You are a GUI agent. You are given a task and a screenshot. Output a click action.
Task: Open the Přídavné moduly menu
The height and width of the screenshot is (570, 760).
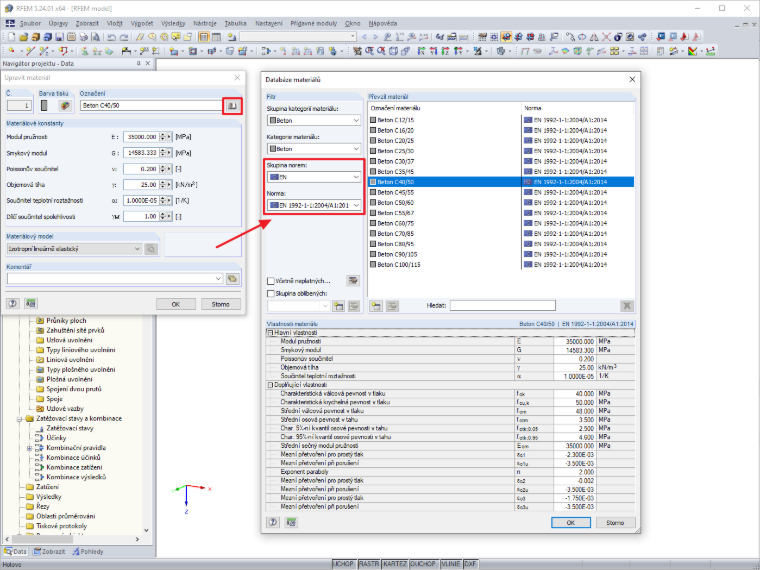[x=314, y=23]
